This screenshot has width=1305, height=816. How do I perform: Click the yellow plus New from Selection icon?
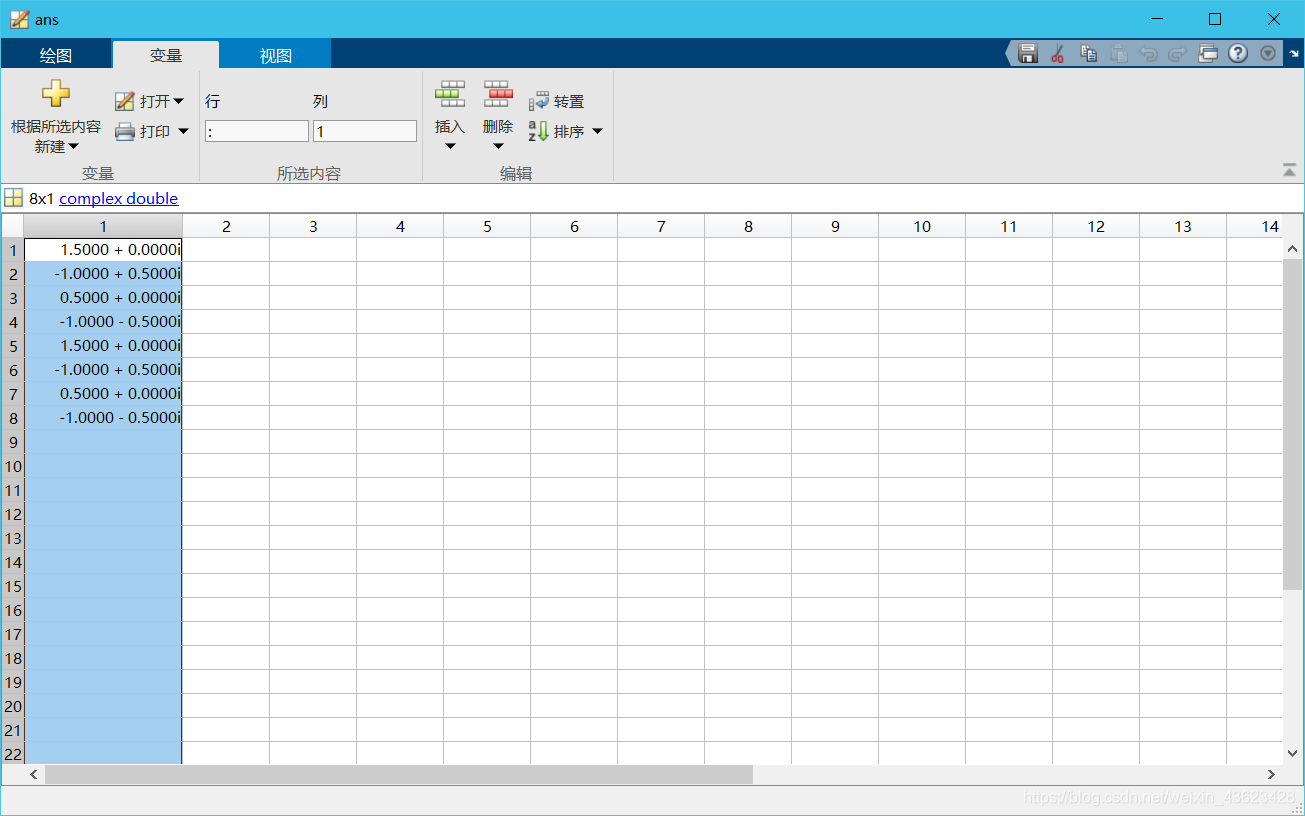(56, 94)
